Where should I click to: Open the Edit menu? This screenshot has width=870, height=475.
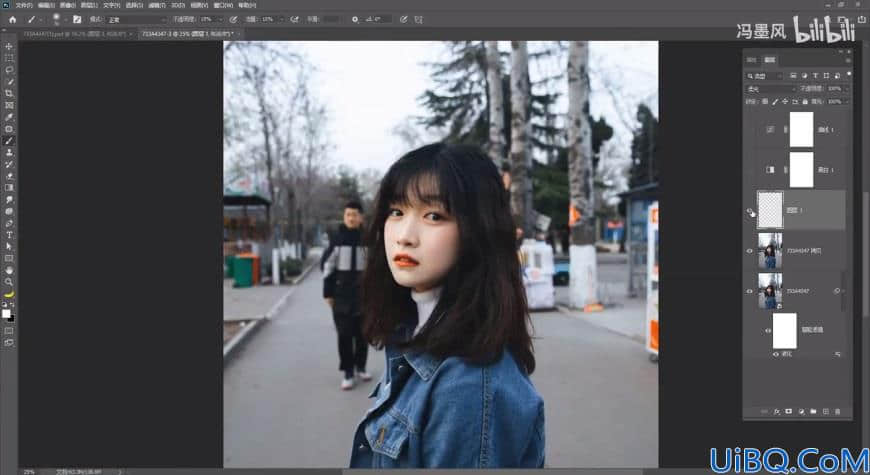(x=46, y=5)
